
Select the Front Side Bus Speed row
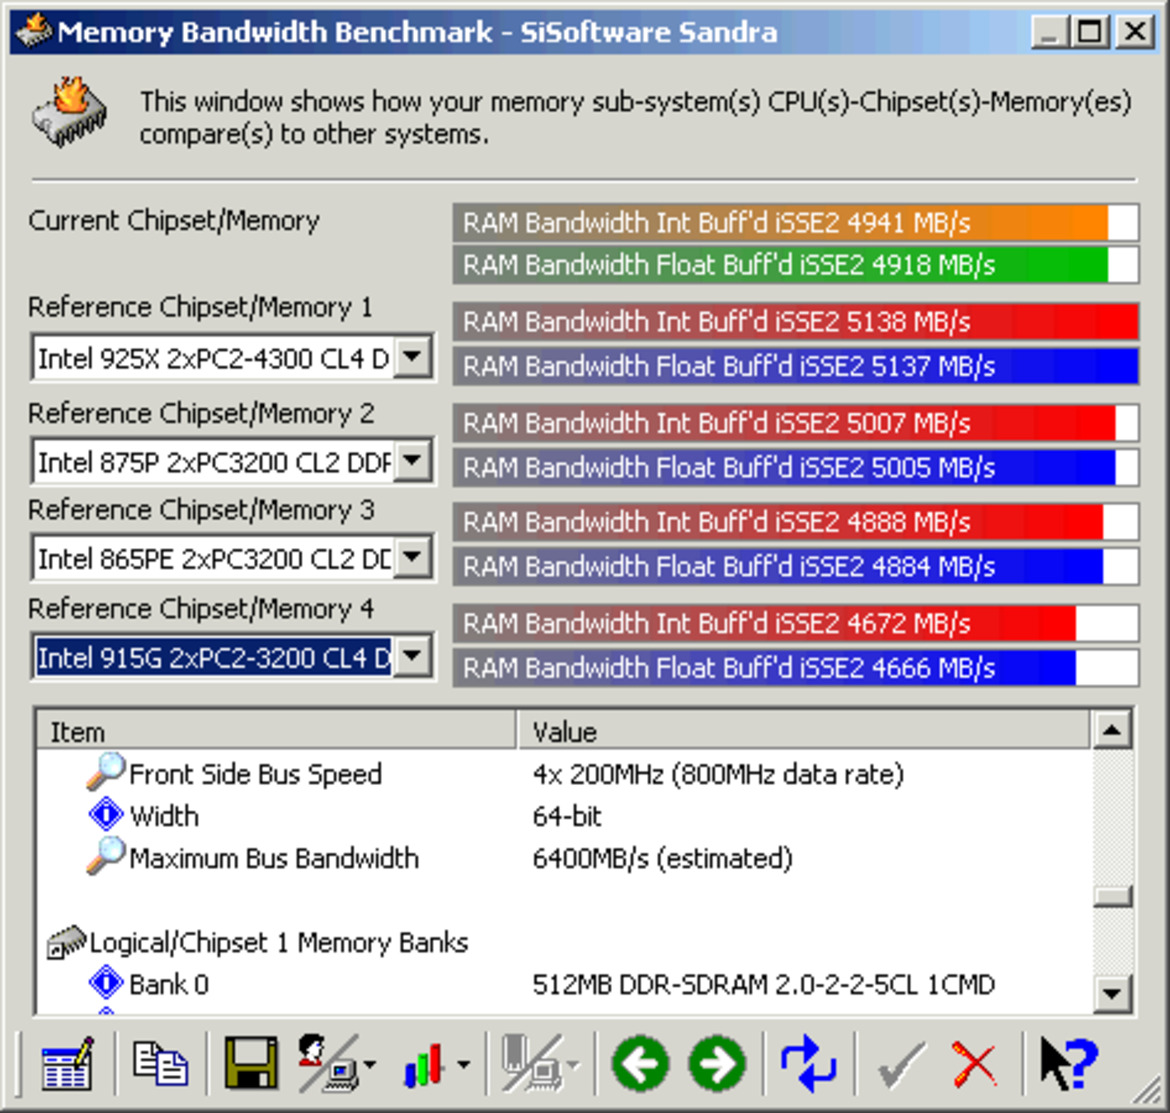pos(564,774)
